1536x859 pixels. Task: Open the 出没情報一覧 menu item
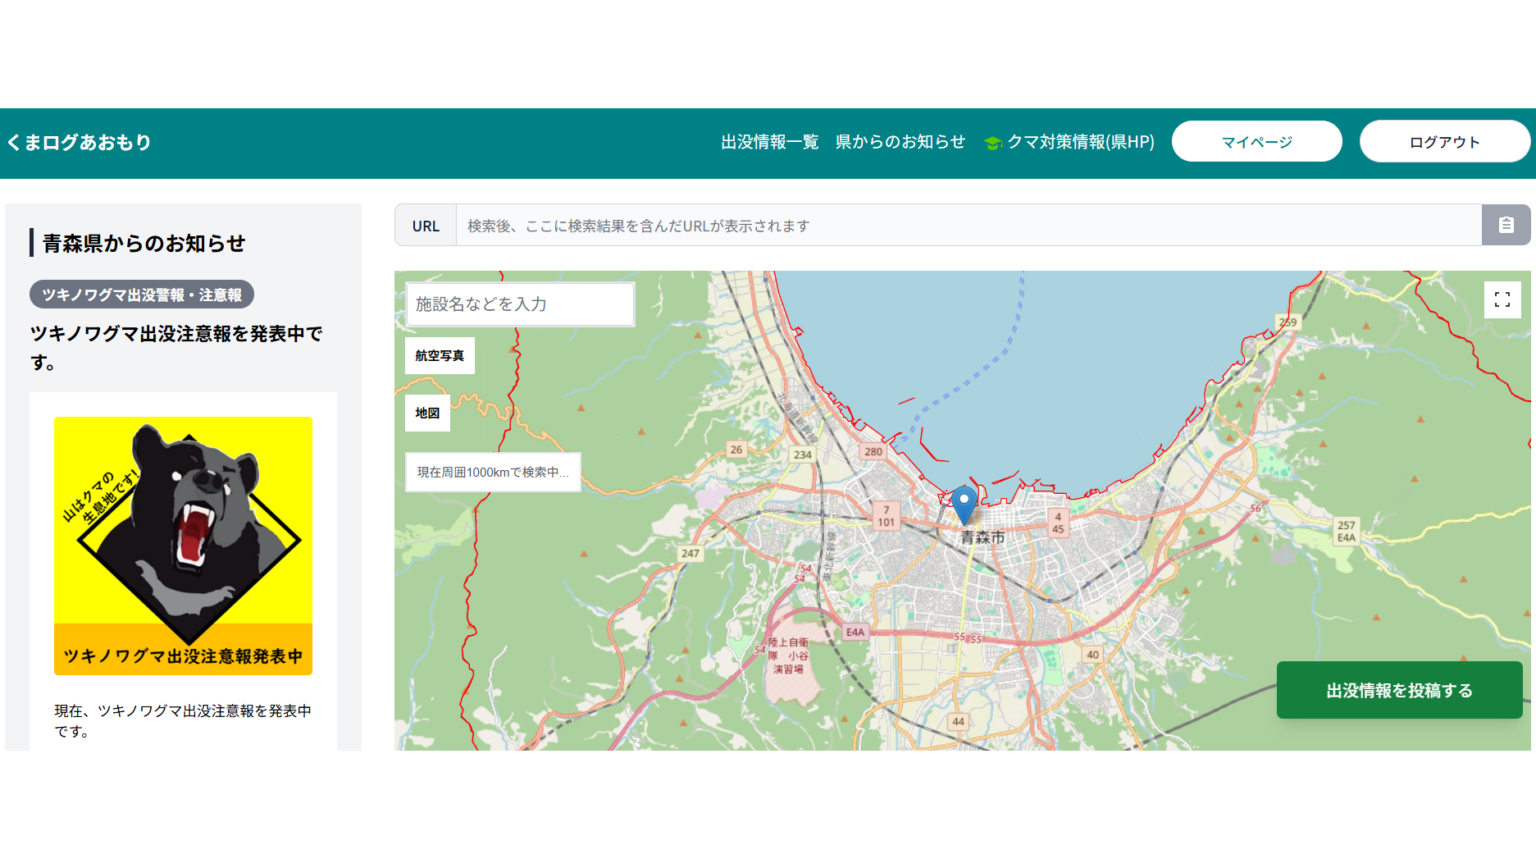pos(769,142)
